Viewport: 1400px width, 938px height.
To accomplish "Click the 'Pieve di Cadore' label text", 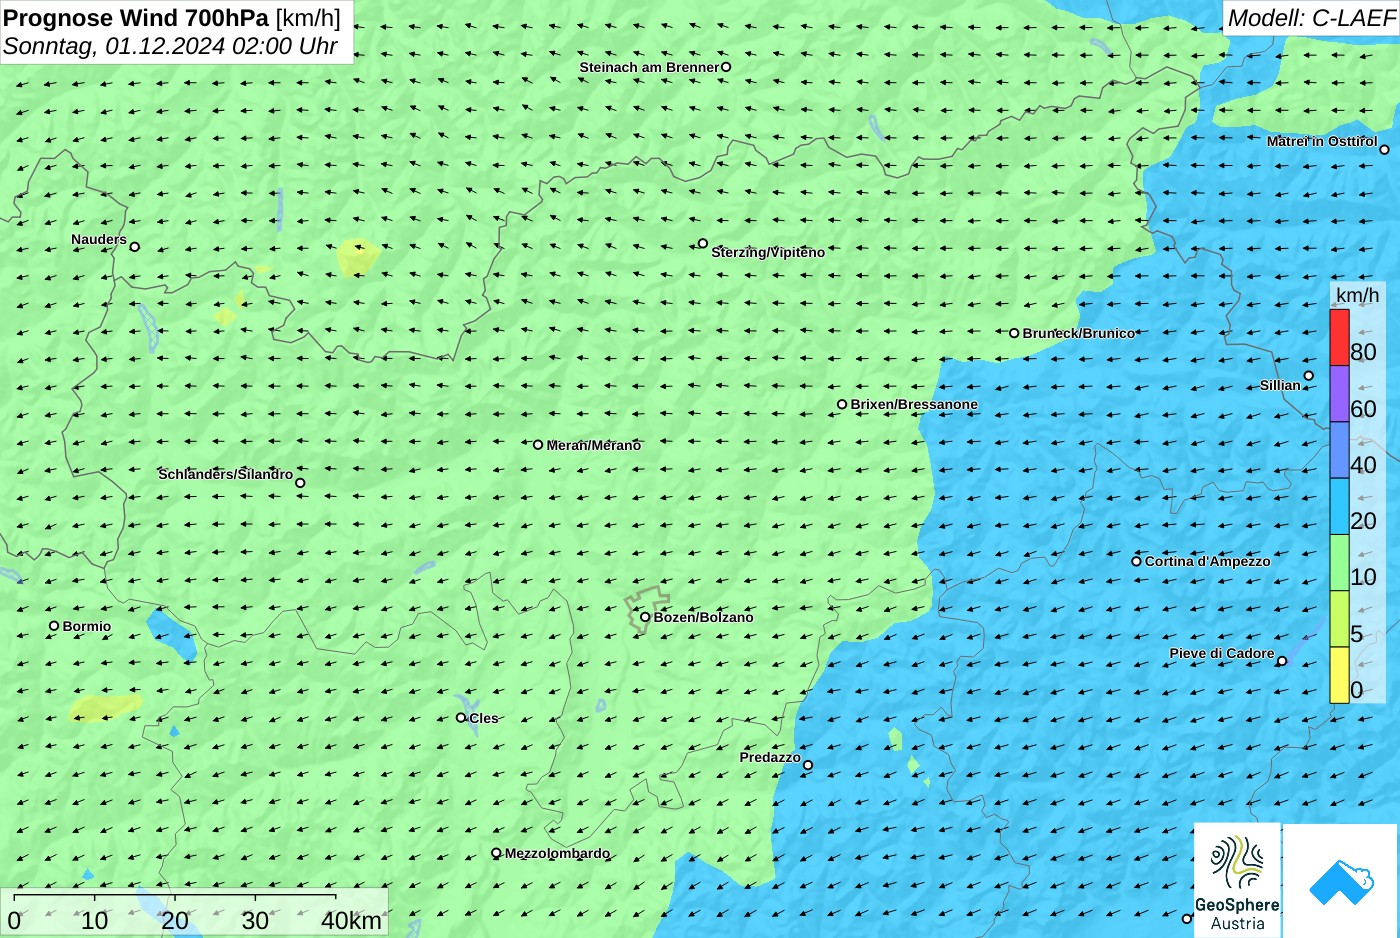I will tap(1222, 653).
